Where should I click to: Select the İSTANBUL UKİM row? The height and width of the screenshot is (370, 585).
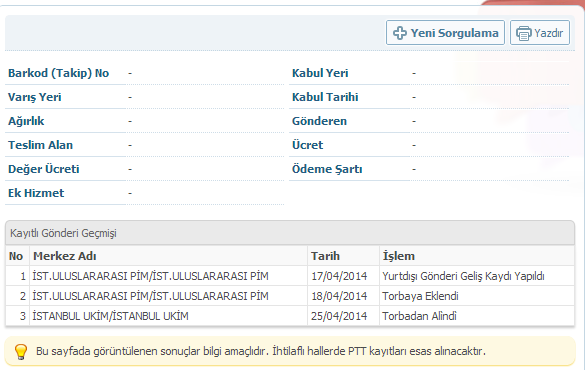tap(290, 316)
